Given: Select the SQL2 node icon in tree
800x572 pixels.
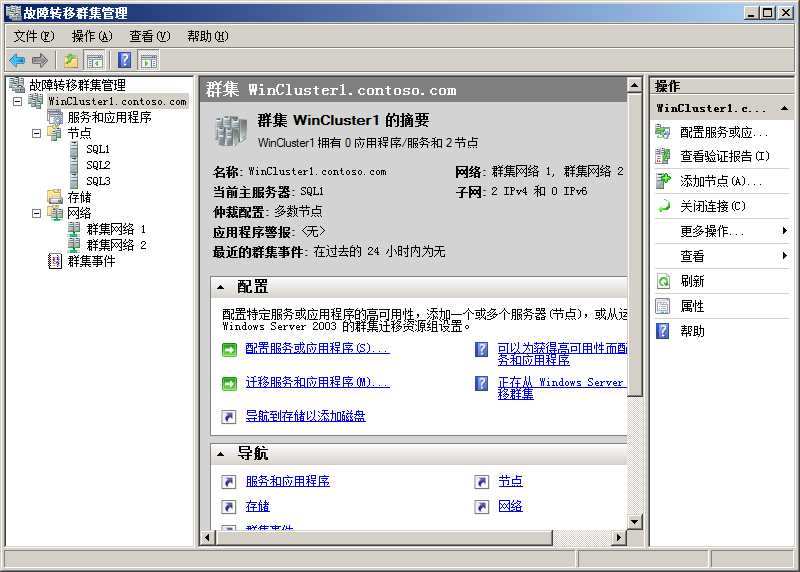Looking at the screenshot, I should pyautogui.click(x=75, y=165).
